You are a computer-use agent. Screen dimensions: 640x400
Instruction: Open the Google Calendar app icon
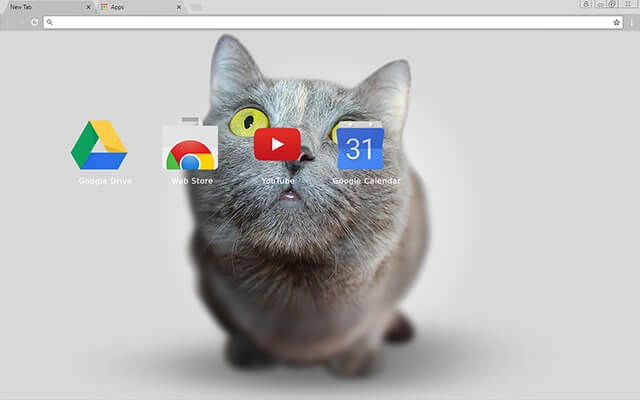360,146
